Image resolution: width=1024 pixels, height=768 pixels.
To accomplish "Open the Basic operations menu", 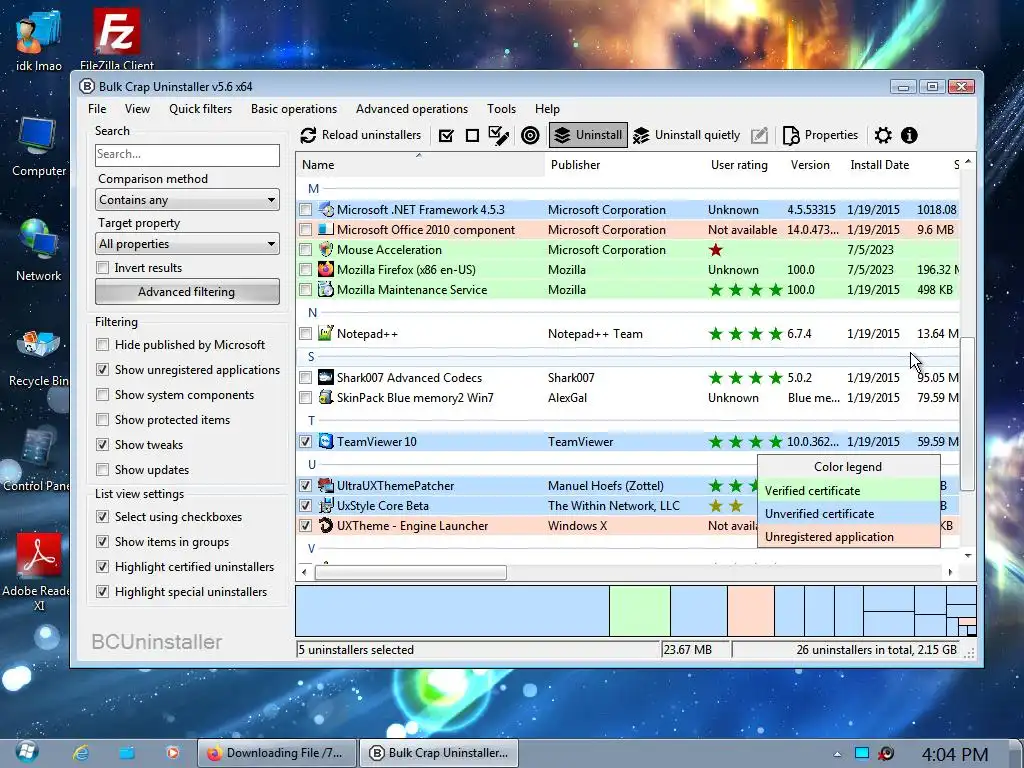I will [x=294, y=109].
